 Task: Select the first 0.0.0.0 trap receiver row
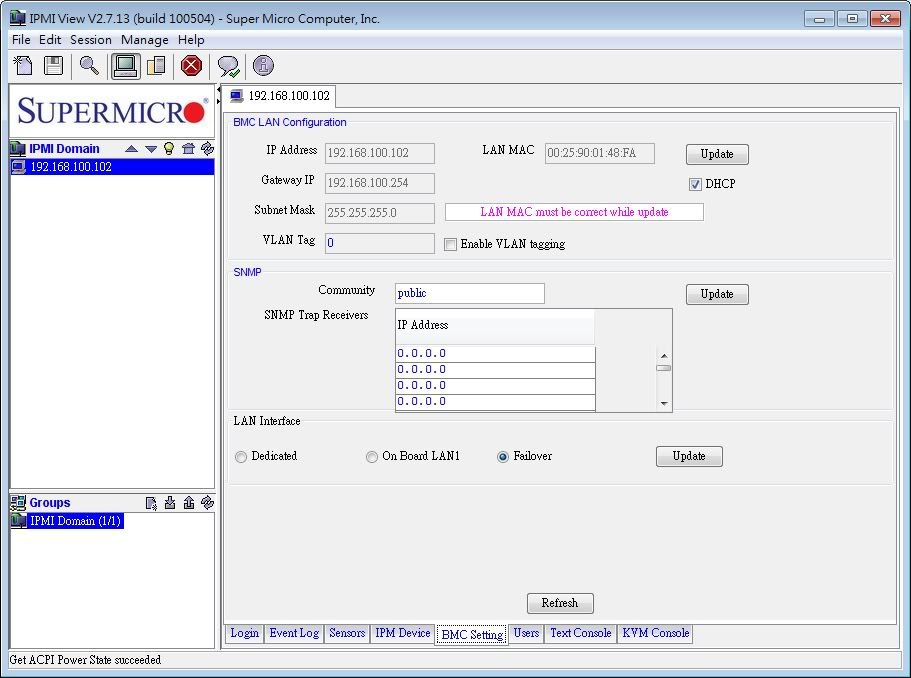coord(495,354)
